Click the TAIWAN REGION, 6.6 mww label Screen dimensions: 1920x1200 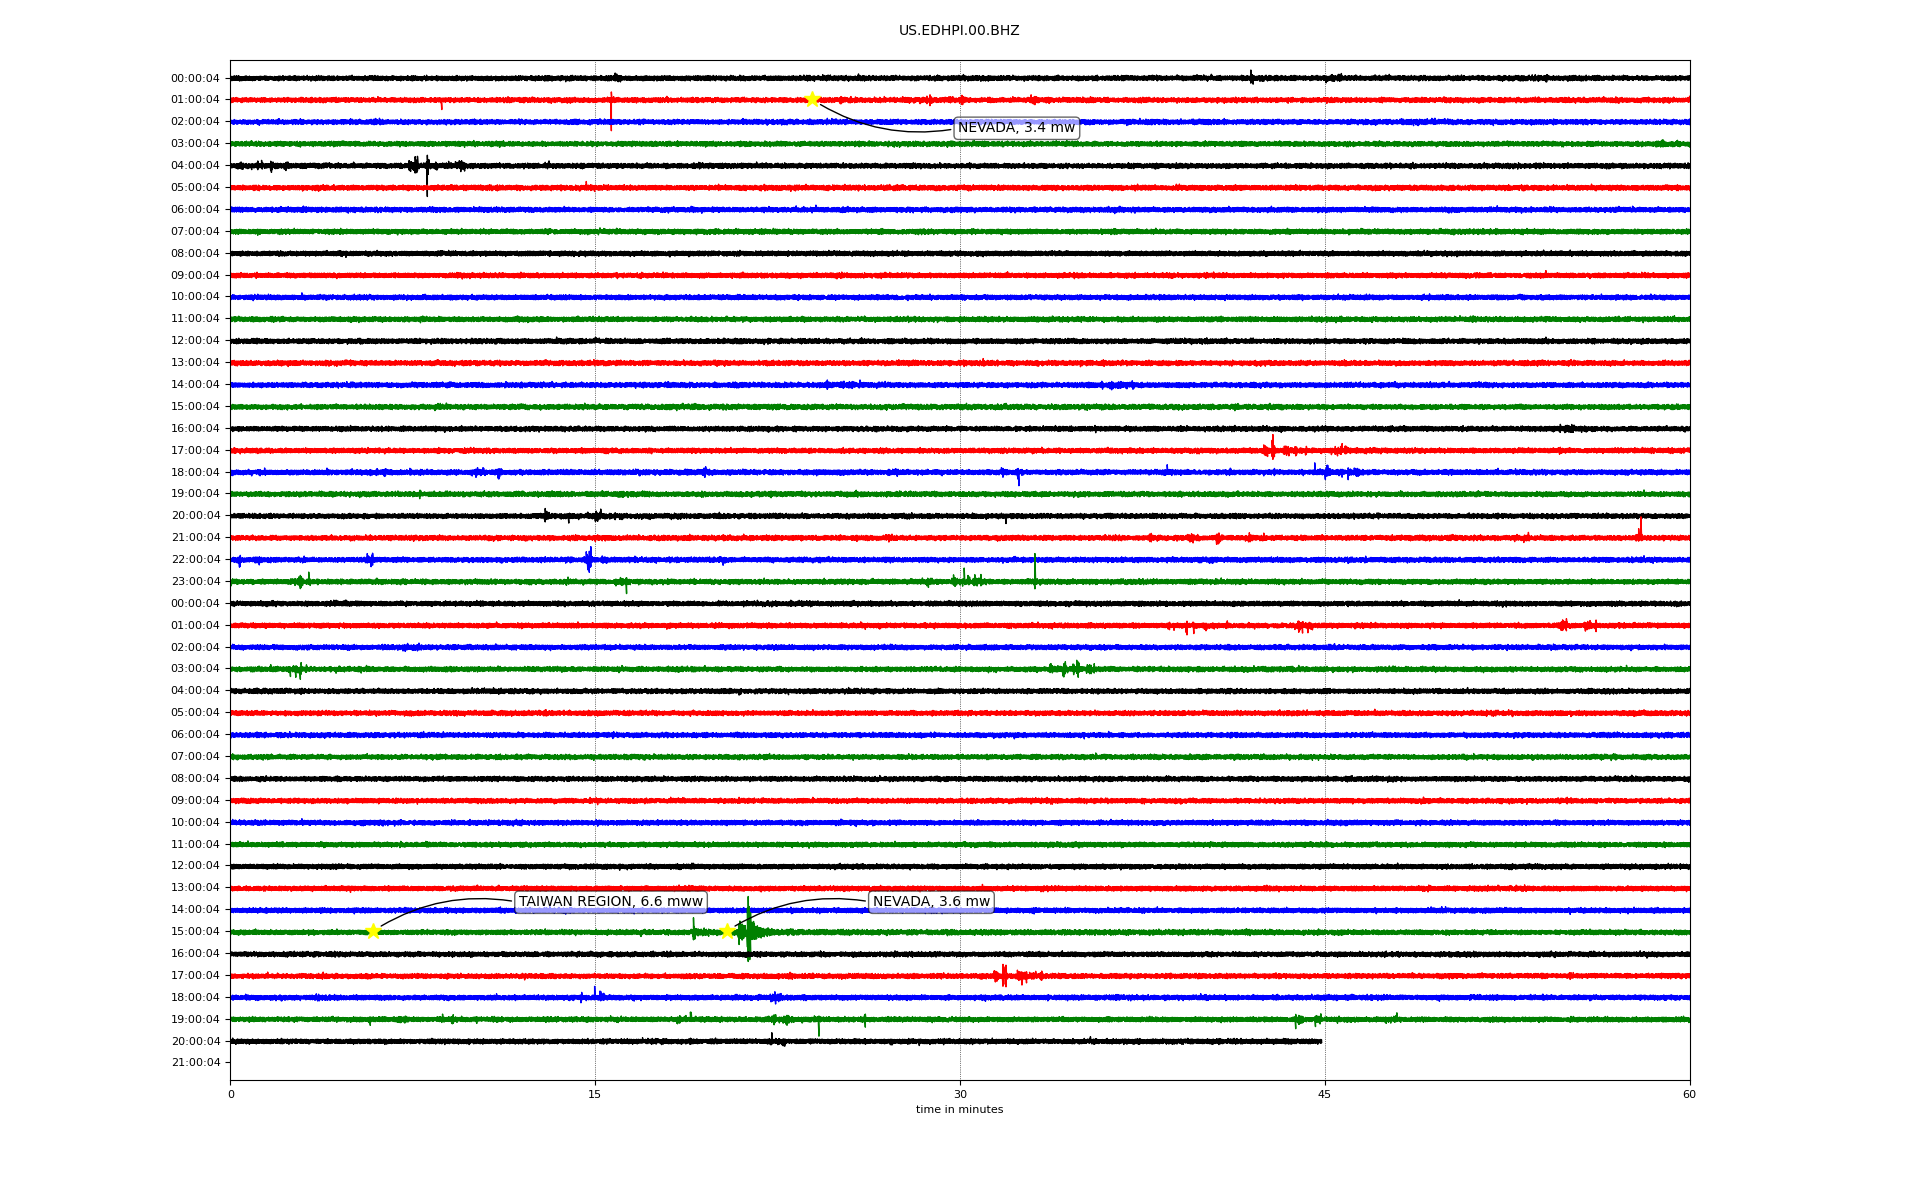[x=610, y=901]
